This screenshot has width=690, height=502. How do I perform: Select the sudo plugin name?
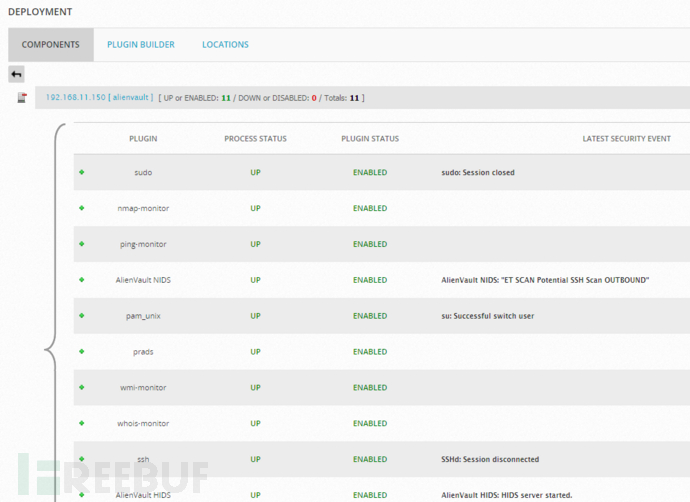coord(143,172)
